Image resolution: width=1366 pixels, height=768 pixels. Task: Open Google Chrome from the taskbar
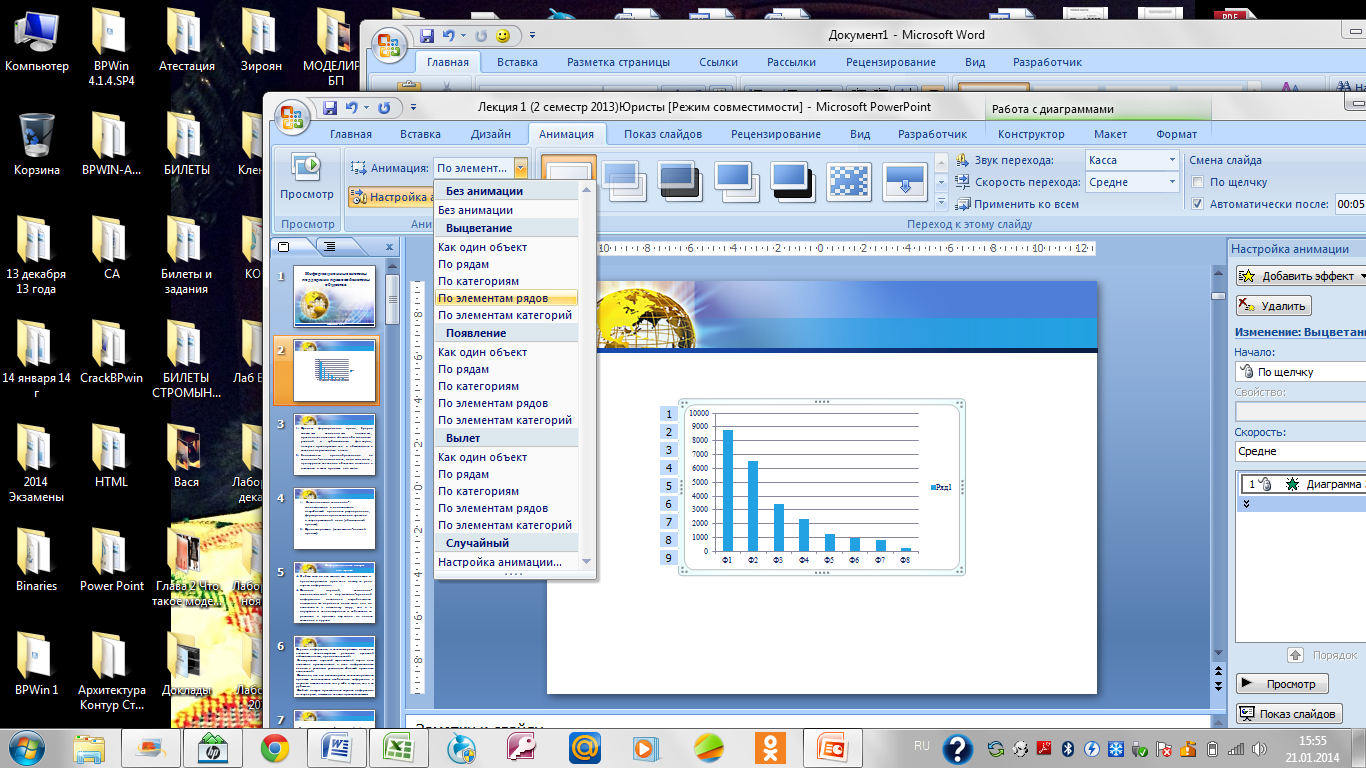click(275, 748)
